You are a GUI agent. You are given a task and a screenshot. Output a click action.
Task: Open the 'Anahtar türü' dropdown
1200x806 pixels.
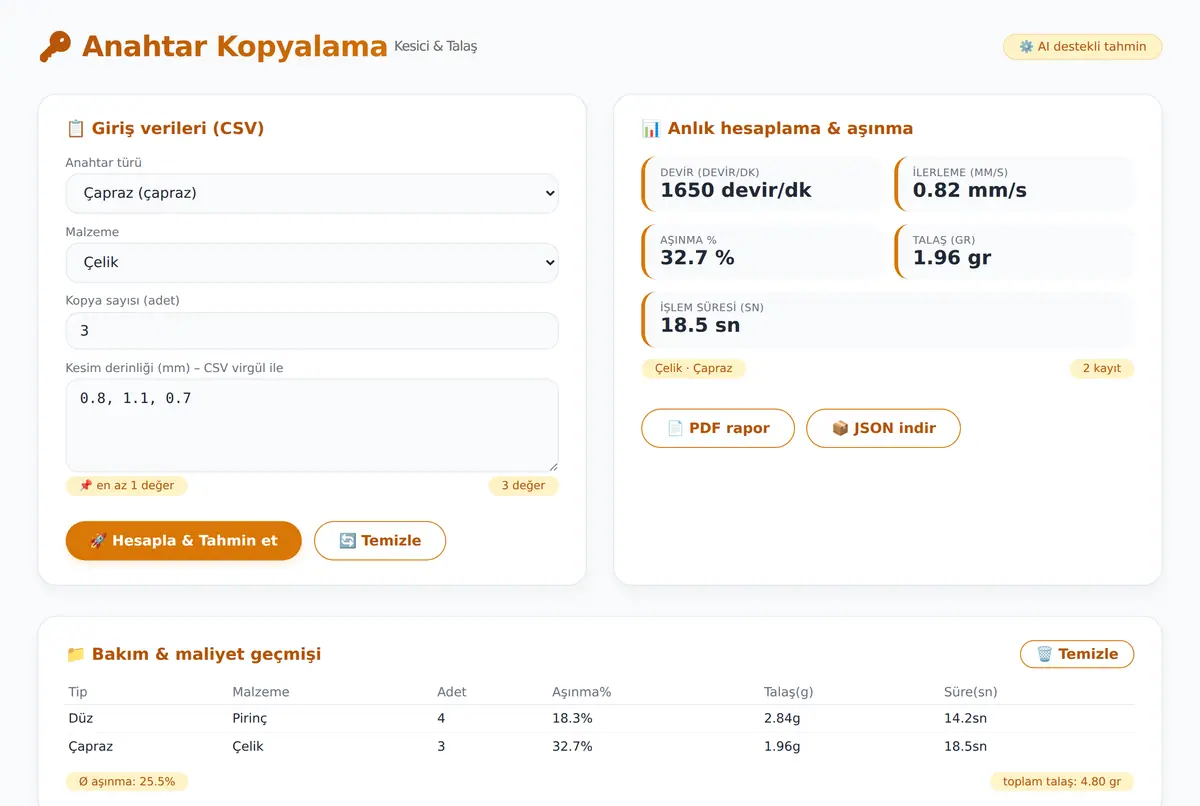click(x=312, y=193)
